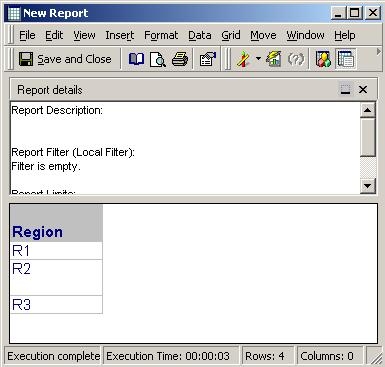Close the Report details pane
The image size is (385, 367).
363,89
